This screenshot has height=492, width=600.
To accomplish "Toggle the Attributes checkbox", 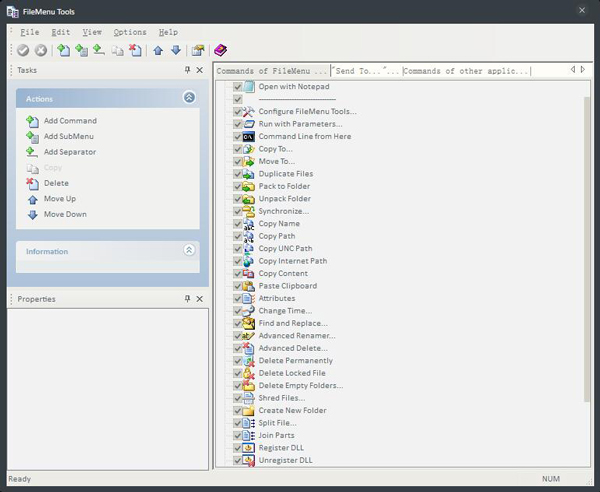I will click(x=238, y=298).
